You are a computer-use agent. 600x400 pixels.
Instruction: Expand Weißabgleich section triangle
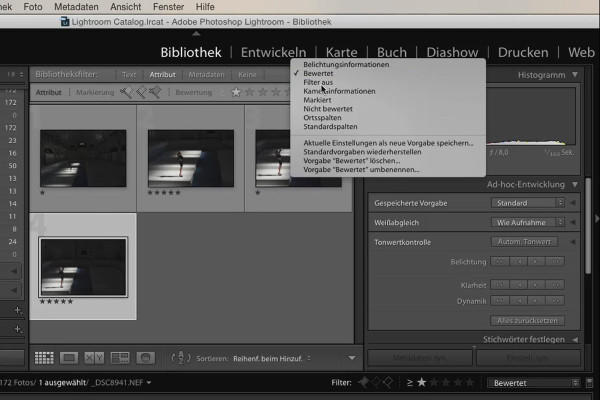click(x=573, y=222)
